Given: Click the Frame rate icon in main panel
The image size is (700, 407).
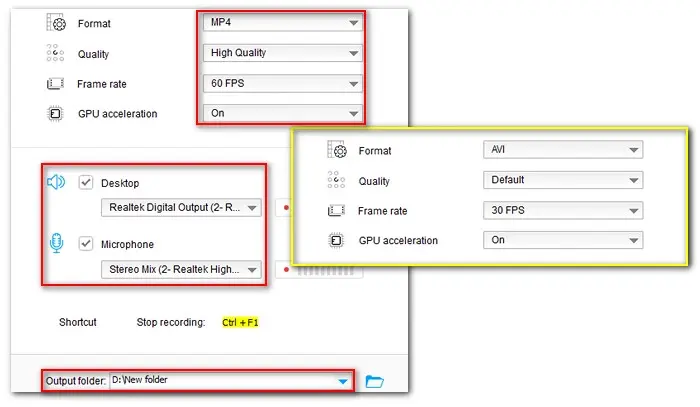Looking at the screenshot, I should tap(55, 83).
